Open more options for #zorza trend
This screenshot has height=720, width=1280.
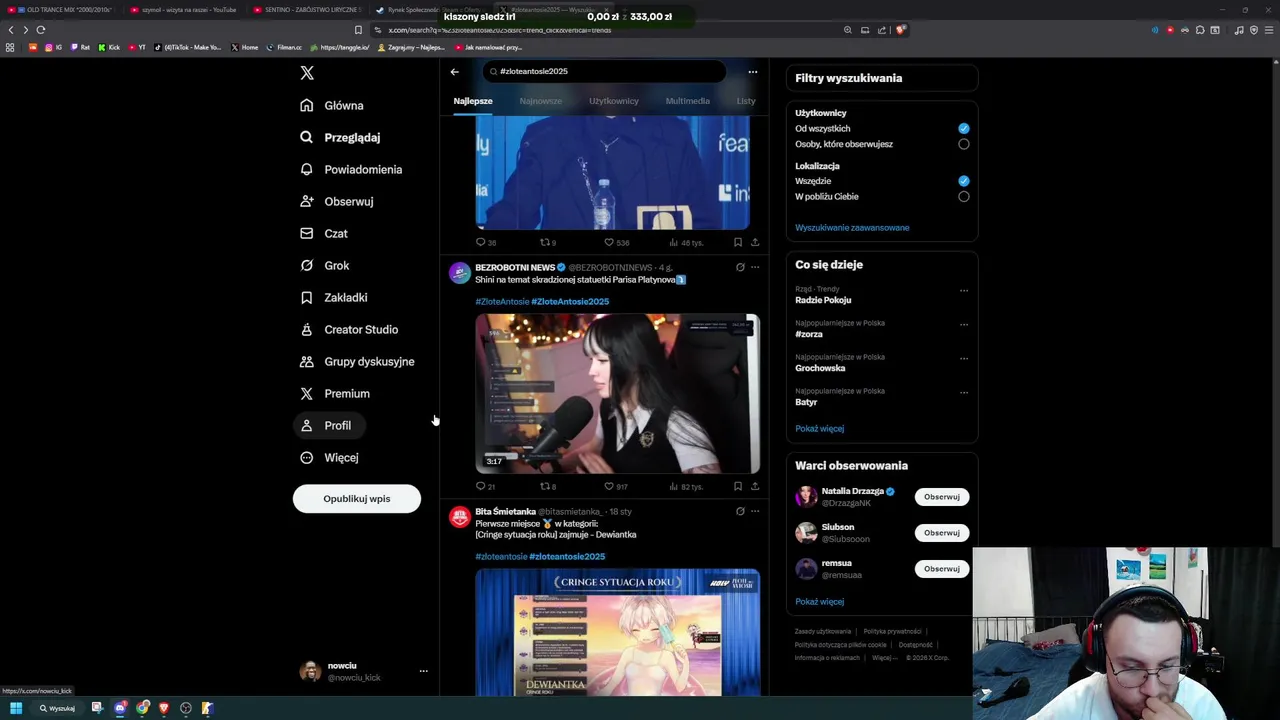(964, 324)
